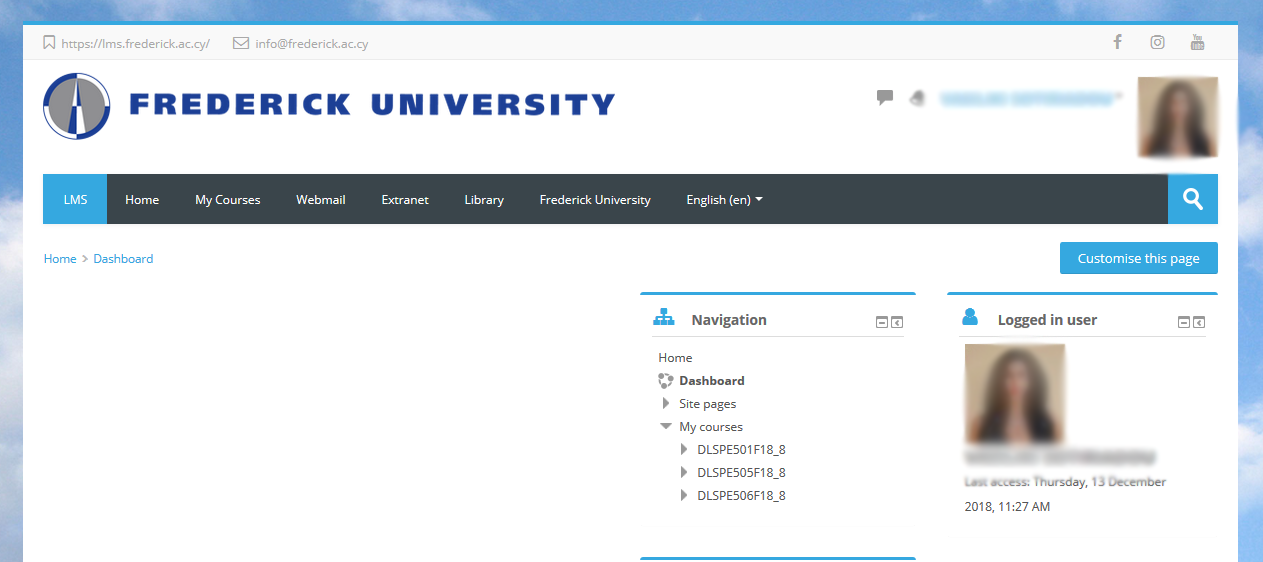This screenshot has height=562, width=1263.
Task: Open the YouTube icon in top bar
Action: [1197, 42]
